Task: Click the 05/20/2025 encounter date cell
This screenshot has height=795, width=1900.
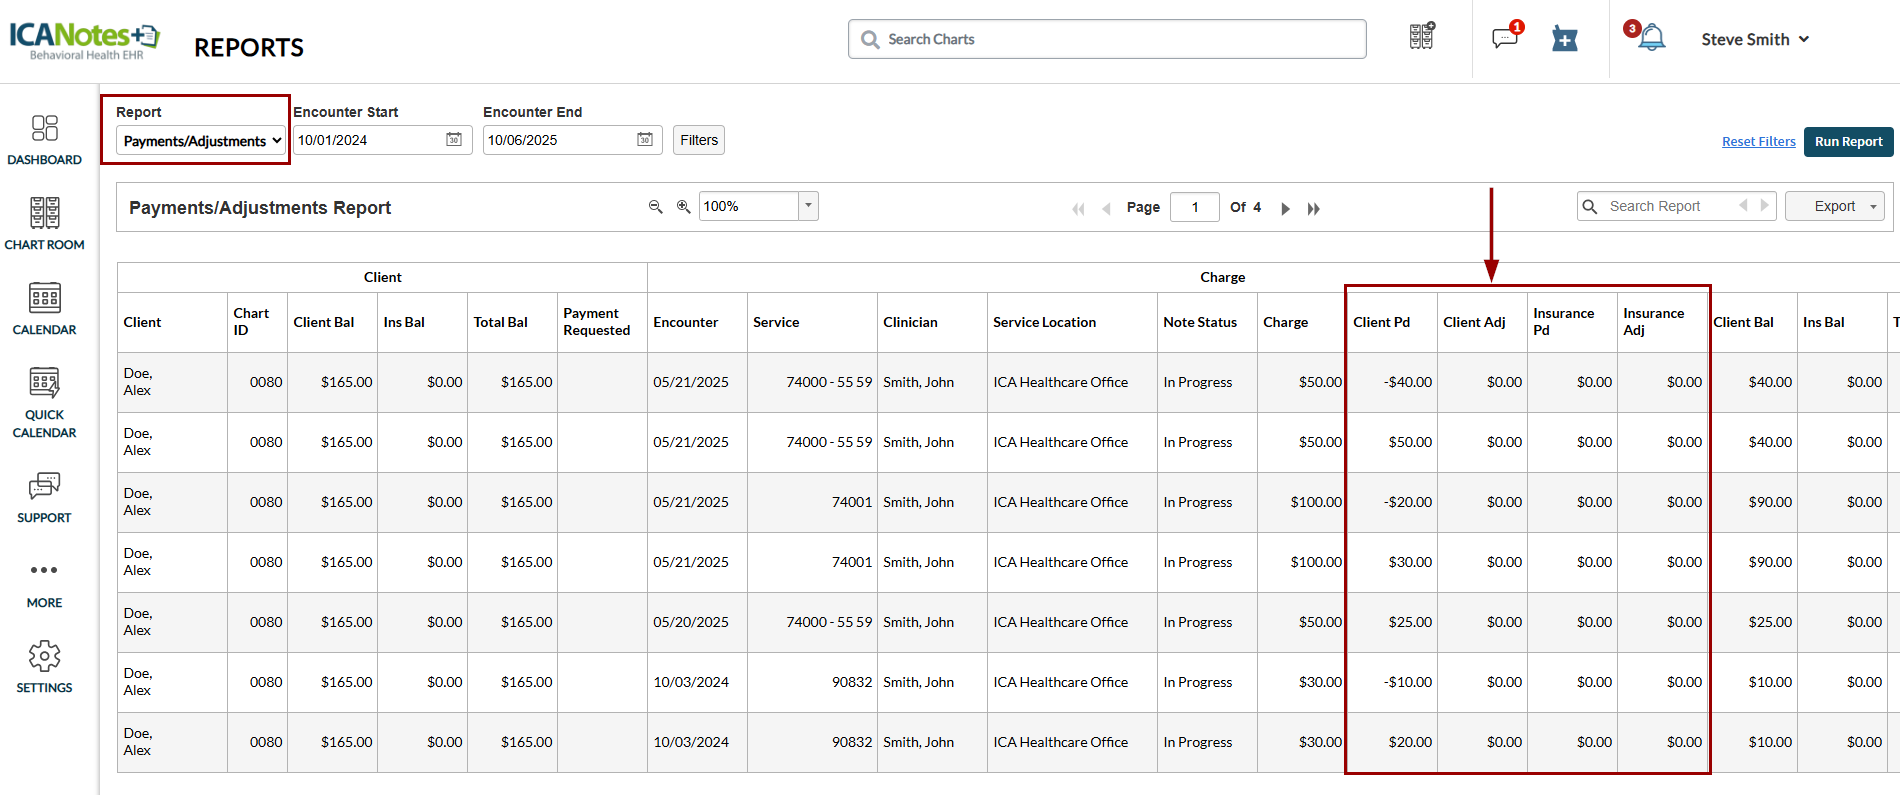Action: (697, 622)
